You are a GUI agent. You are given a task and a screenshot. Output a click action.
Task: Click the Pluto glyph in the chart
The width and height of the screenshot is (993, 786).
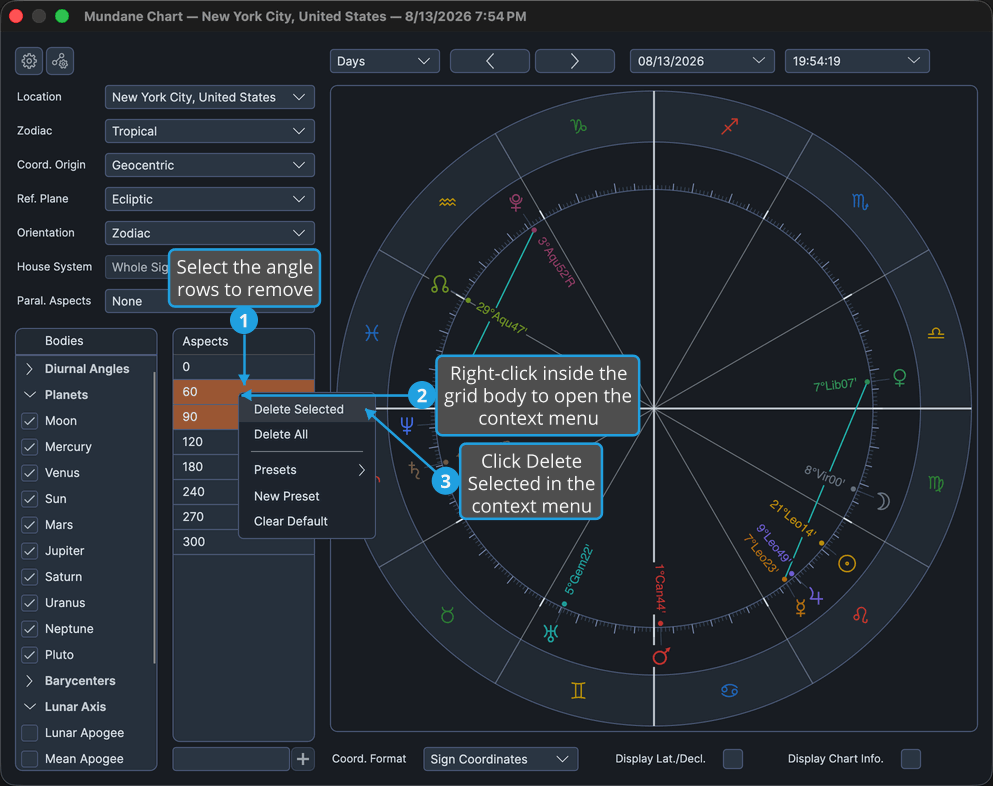point(516,203)
